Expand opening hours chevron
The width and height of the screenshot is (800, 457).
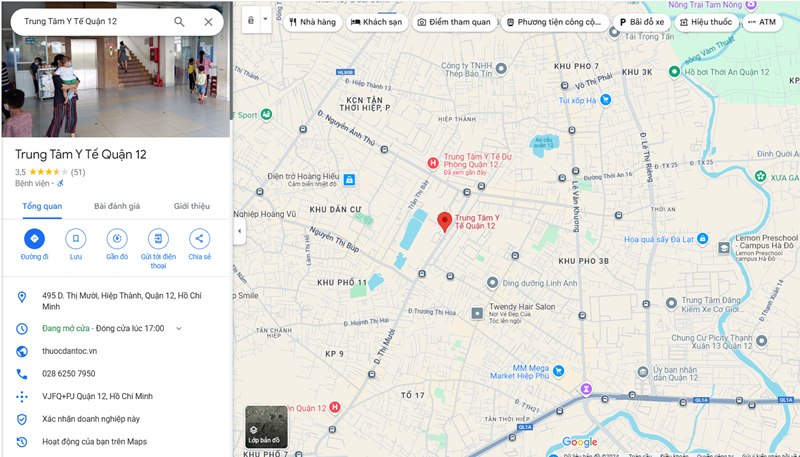(x=179, y=328)
